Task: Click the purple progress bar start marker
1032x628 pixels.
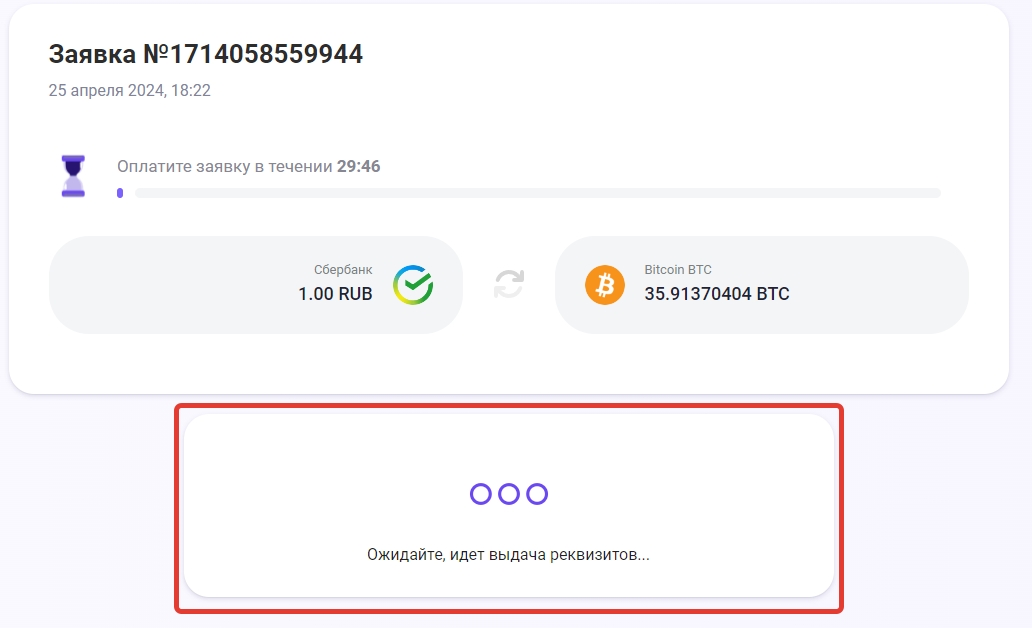Action: 120,193
